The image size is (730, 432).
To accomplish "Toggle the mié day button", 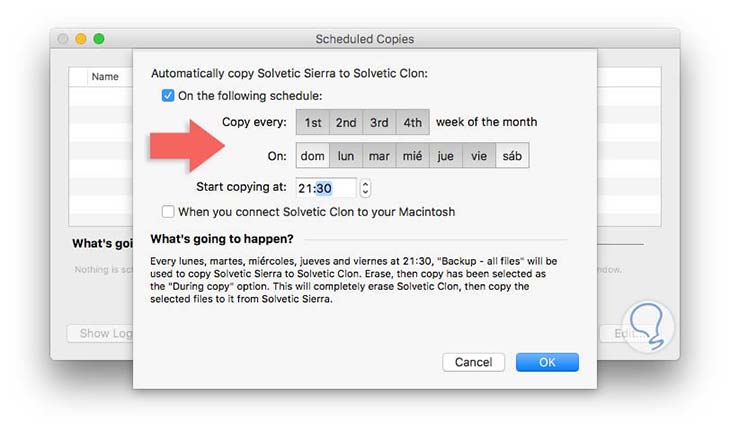I will pos(412,156).
